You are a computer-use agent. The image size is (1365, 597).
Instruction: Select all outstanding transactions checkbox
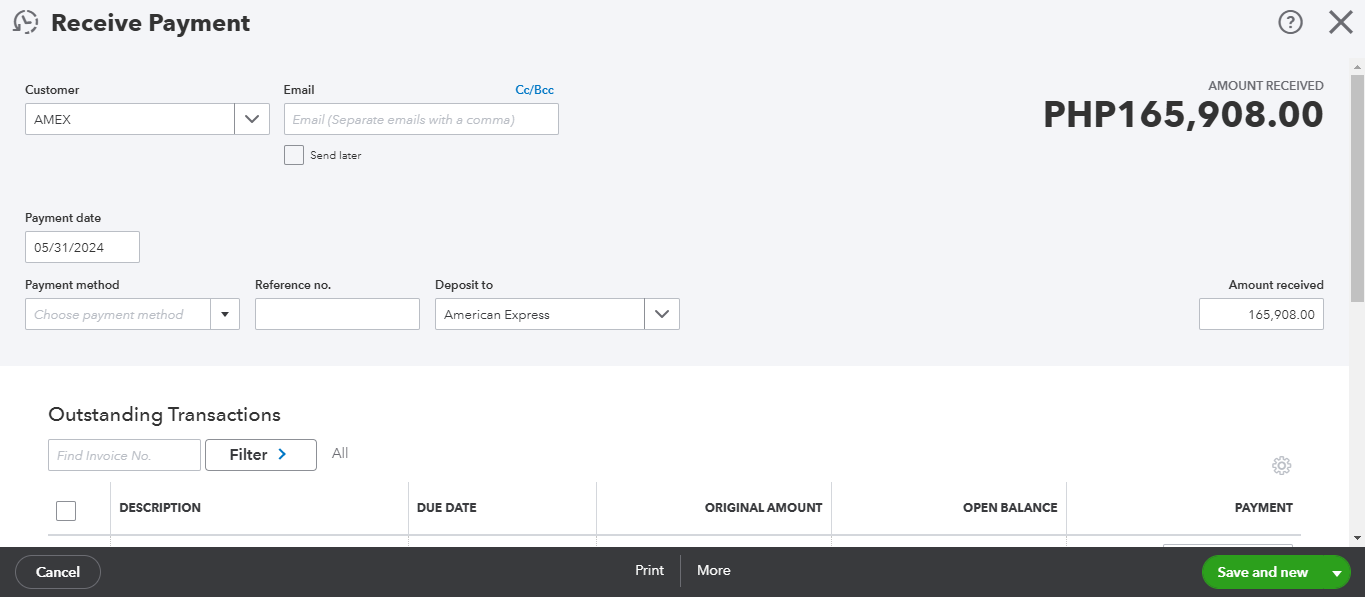[x=66, y=511]
